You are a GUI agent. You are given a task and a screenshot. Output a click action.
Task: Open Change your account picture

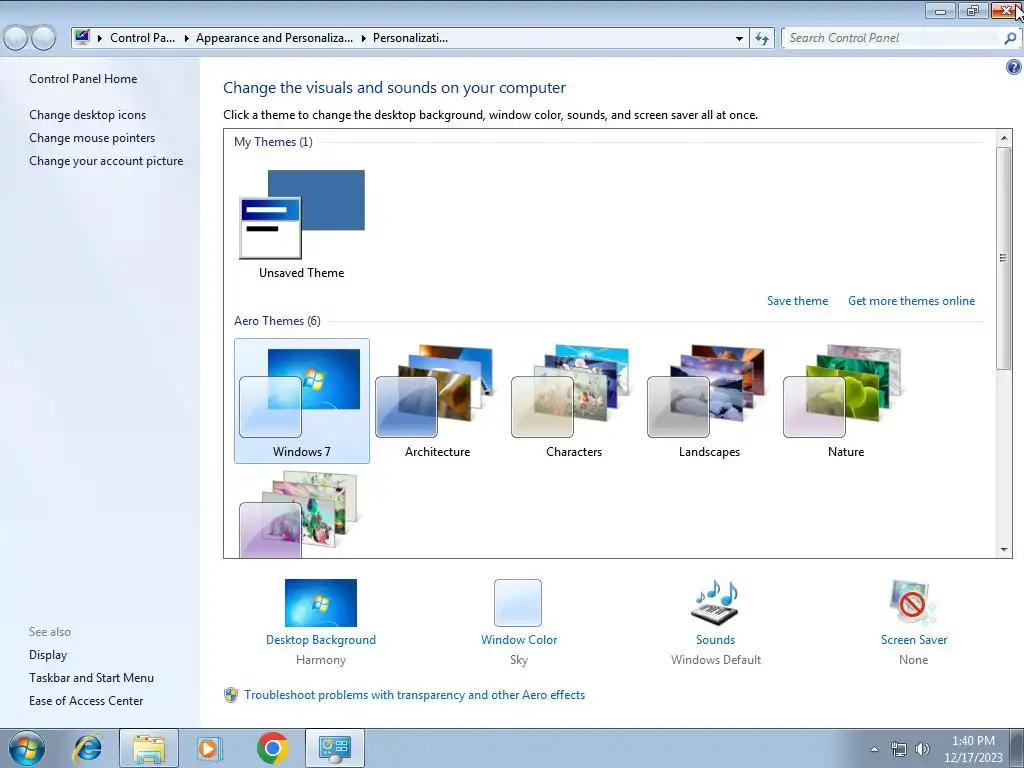point(106,161)
